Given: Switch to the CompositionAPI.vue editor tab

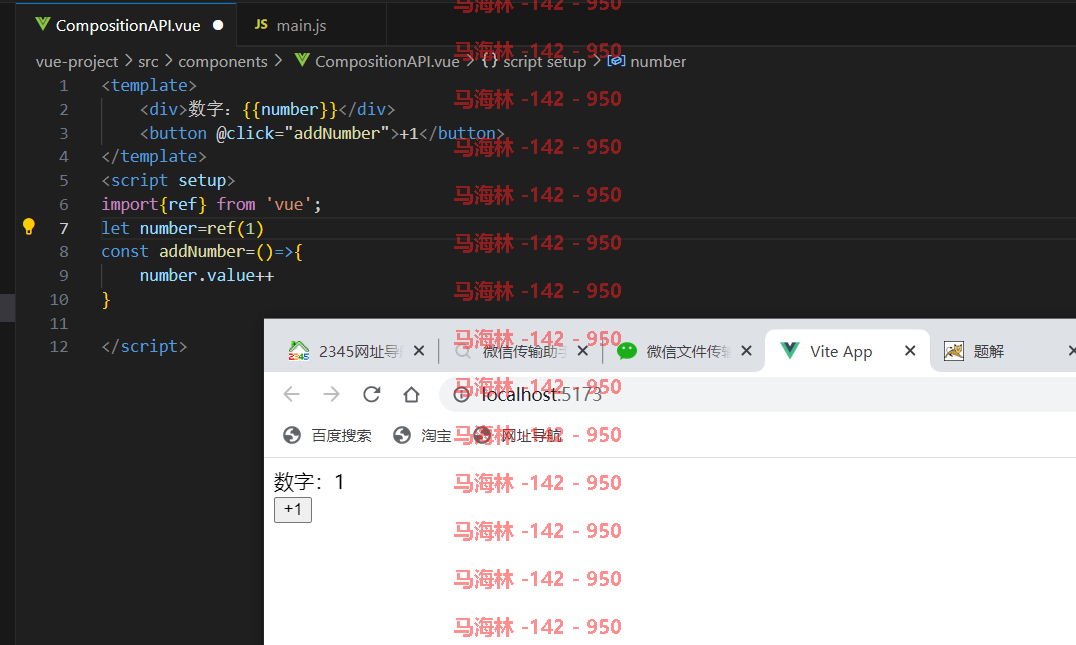Looking at the screenshot, I should pos(126,25).
